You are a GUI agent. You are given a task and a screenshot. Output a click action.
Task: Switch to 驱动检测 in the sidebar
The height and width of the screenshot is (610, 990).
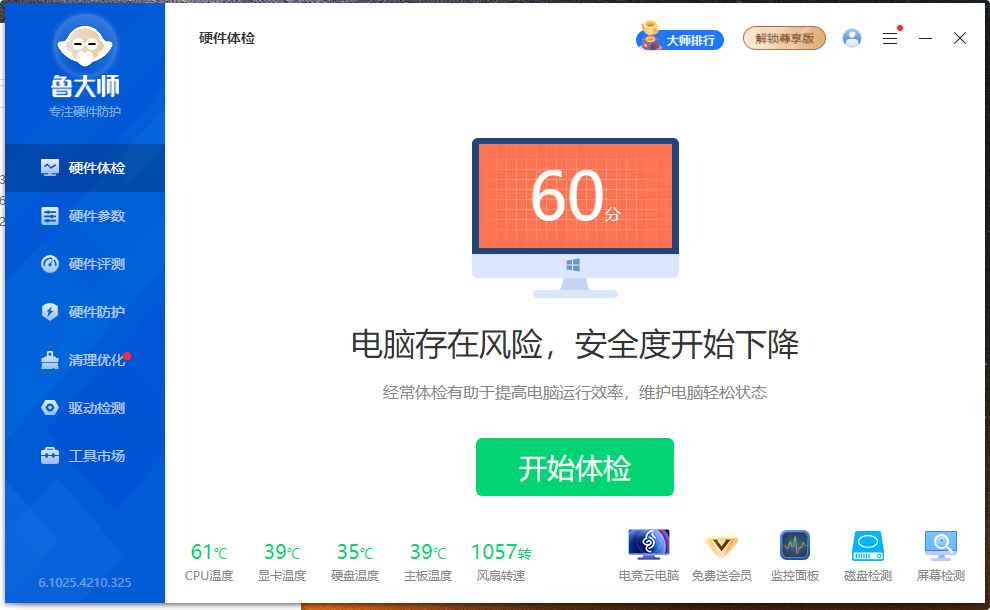(x=85, y=408)
